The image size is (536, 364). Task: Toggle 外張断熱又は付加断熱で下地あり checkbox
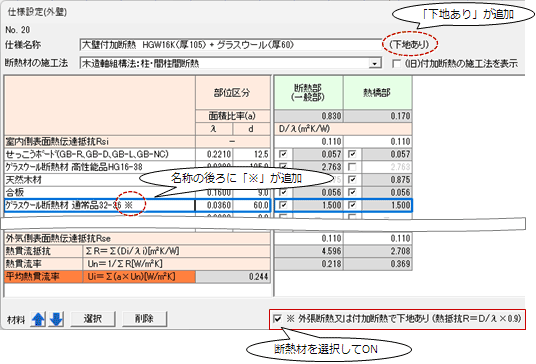tap(277, 319)
